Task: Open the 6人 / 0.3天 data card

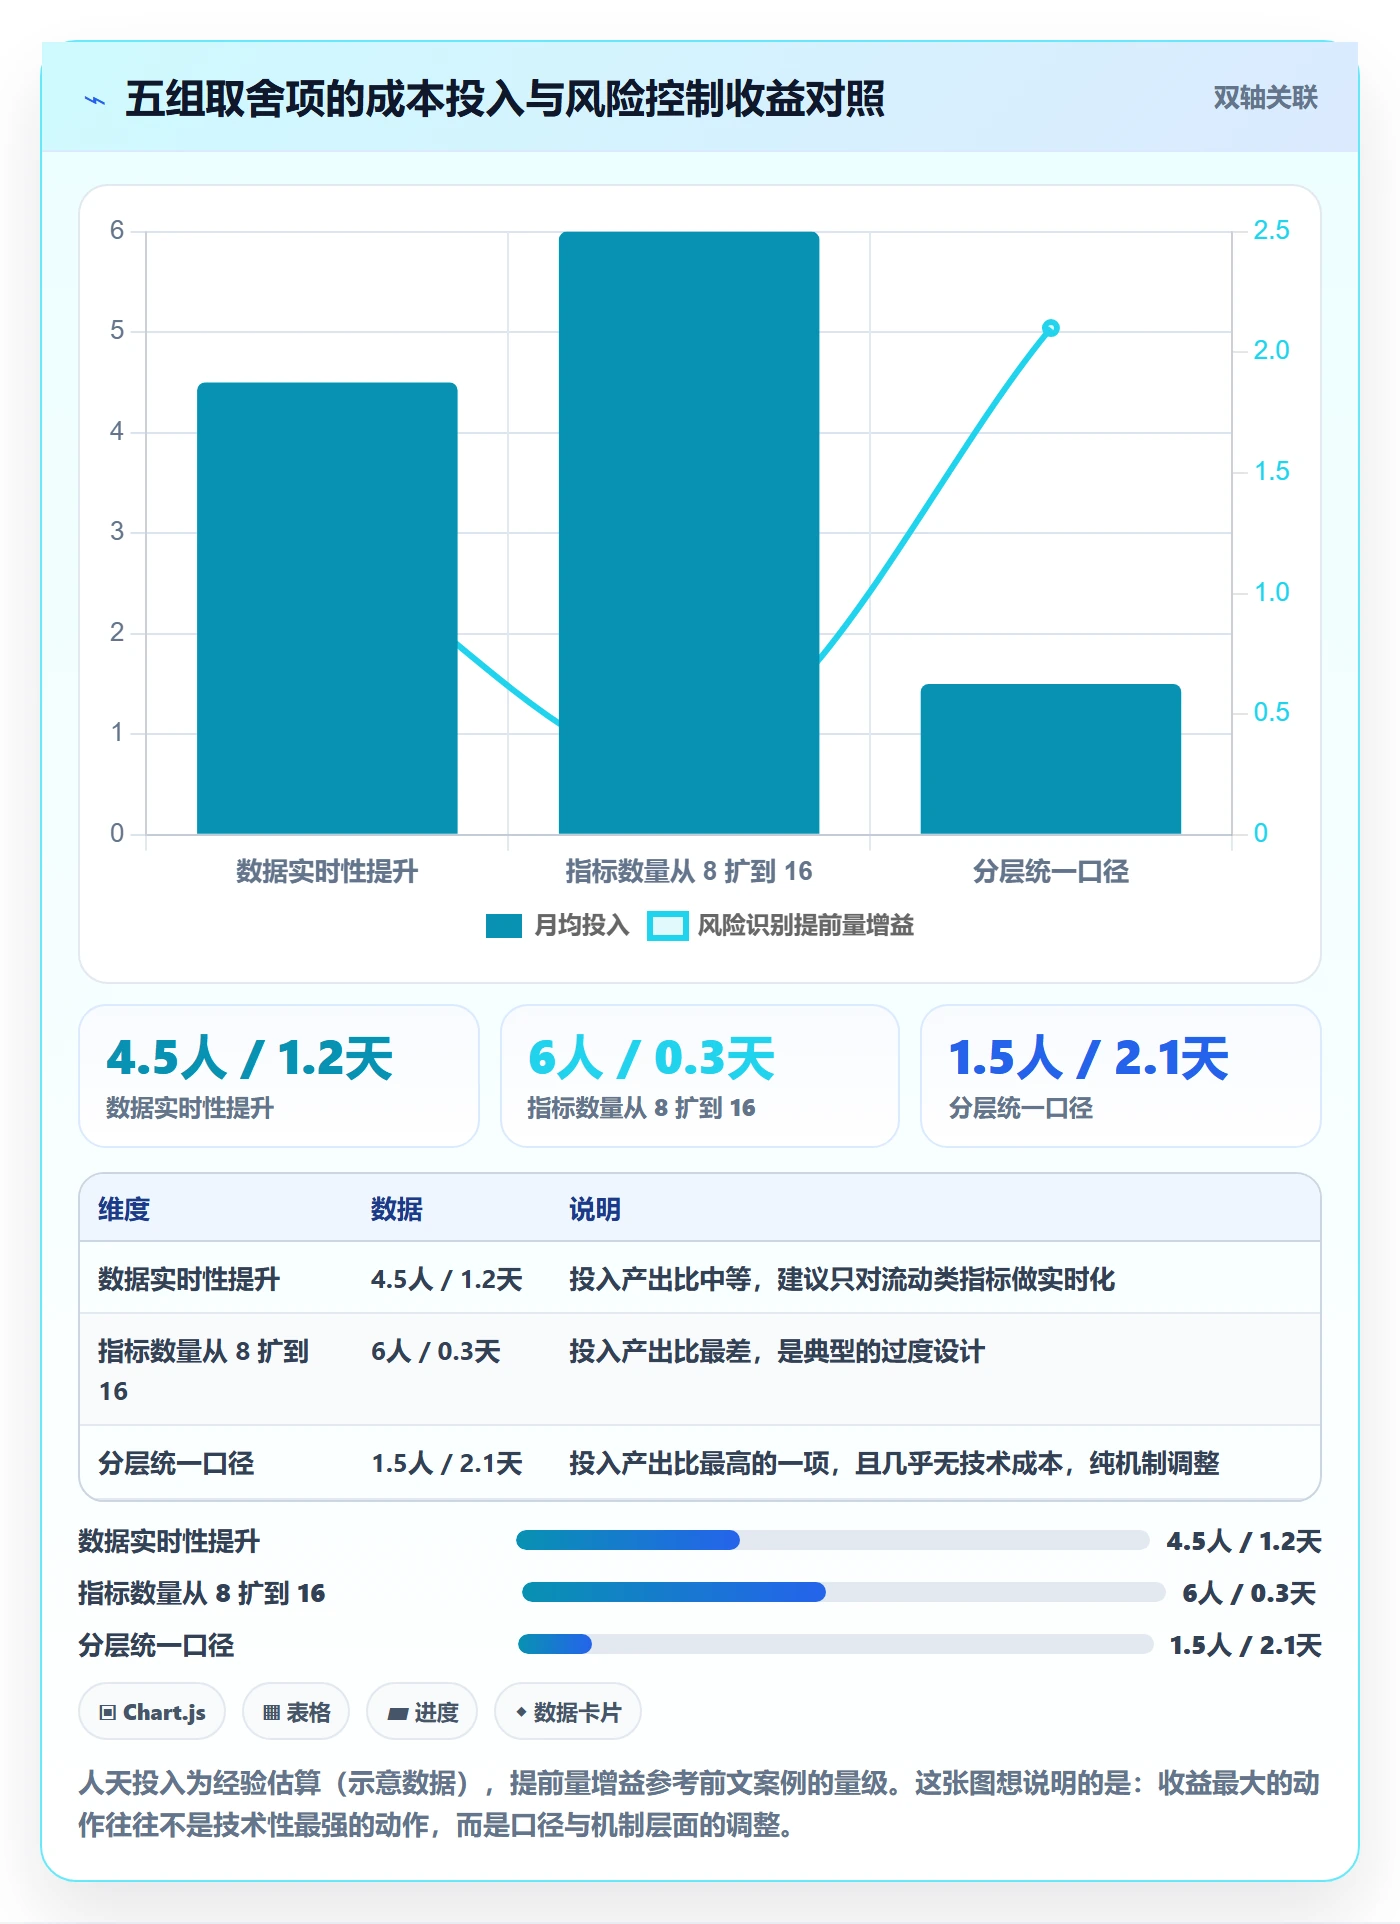Action: (700, 1076)
